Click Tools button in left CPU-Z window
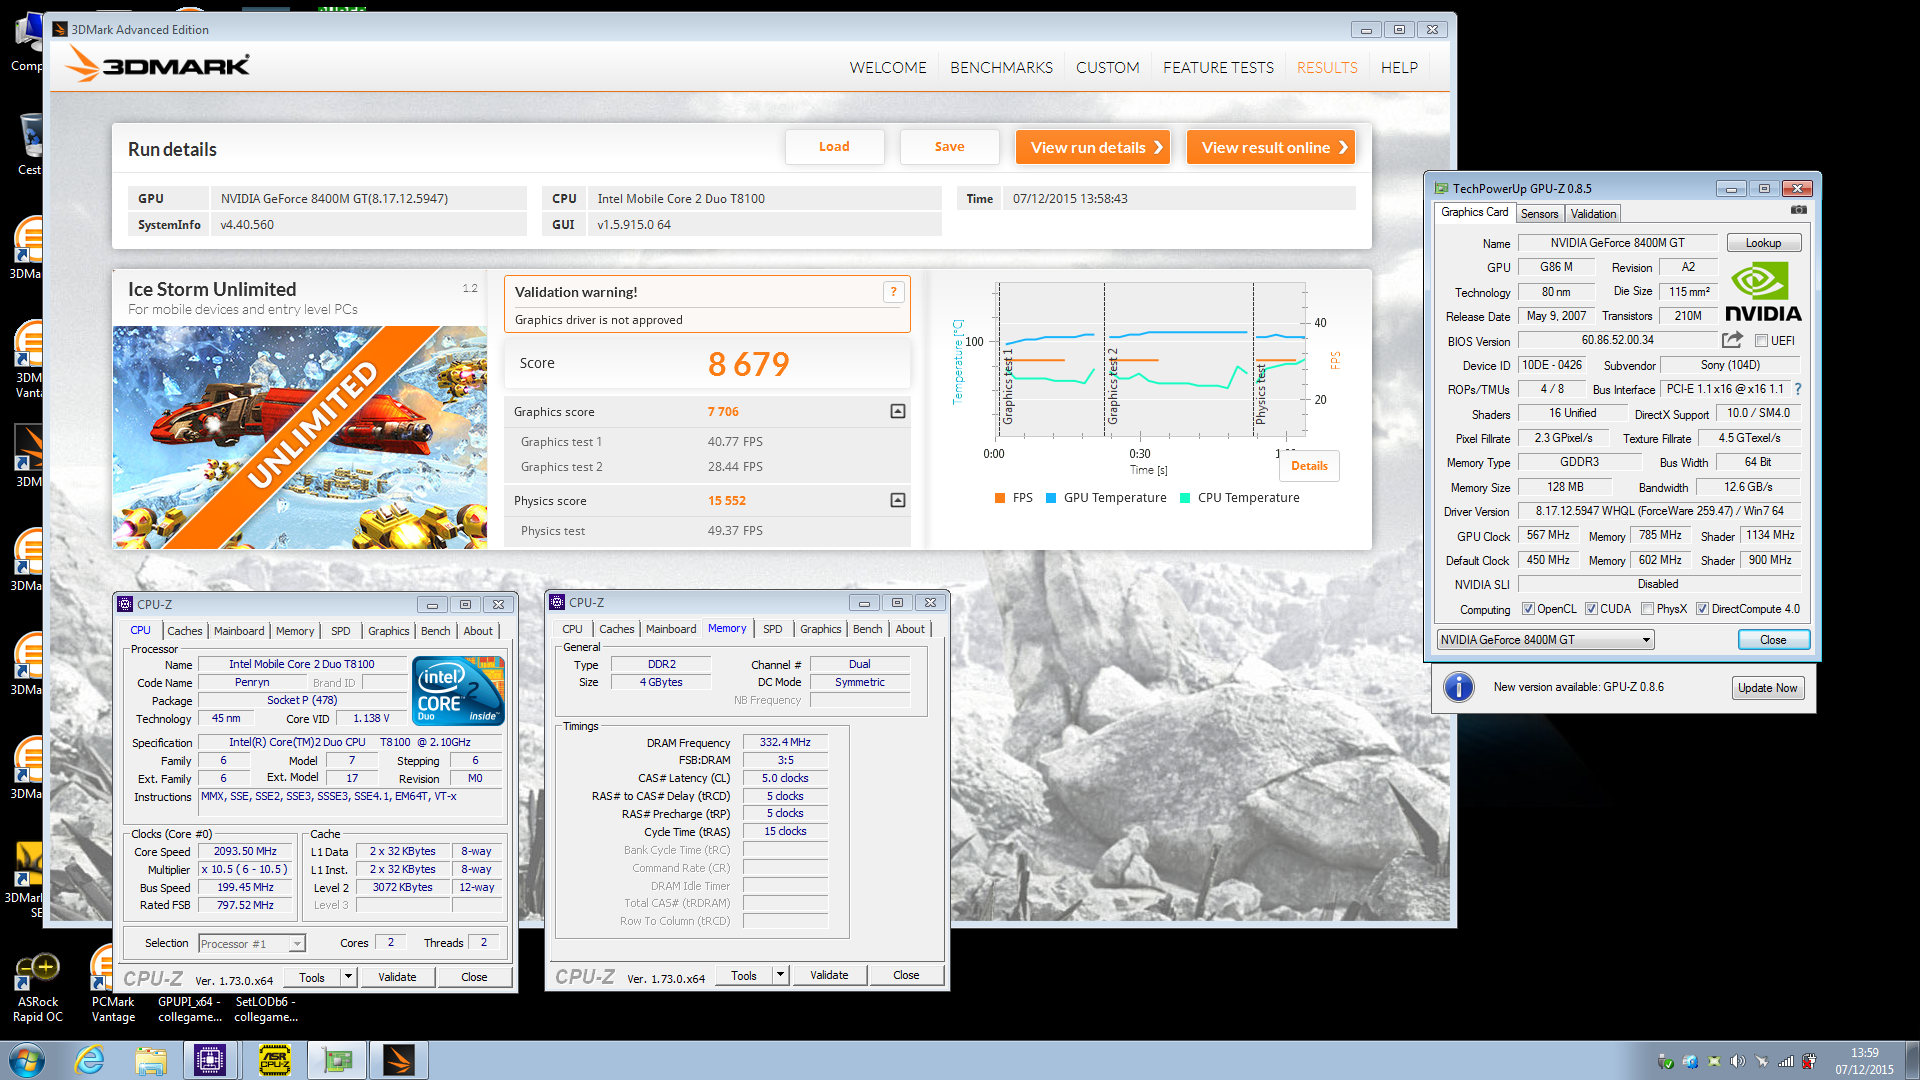Image resolution: width=1920 pixels, height=1080 pixels. (x=312, y=977)
